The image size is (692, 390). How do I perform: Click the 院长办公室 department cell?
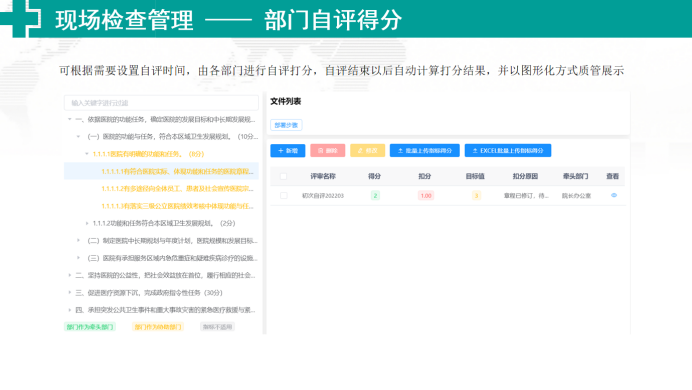[x=576, y=195]
